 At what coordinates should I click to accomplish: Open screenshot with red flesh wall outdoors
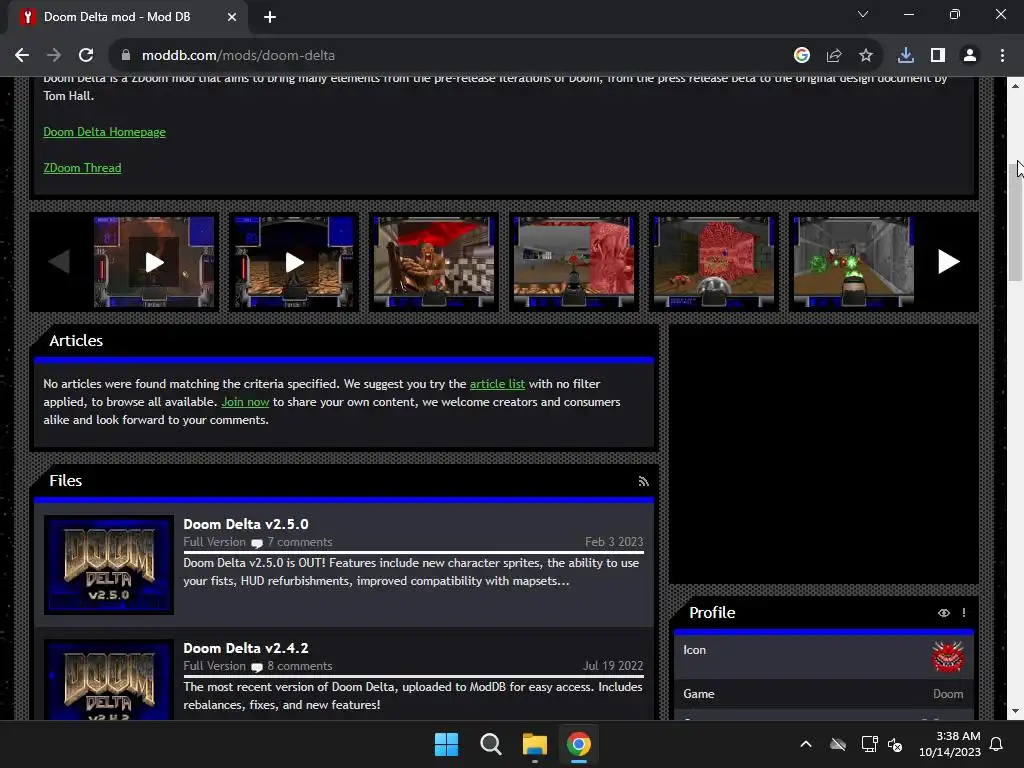coord(573,262)
